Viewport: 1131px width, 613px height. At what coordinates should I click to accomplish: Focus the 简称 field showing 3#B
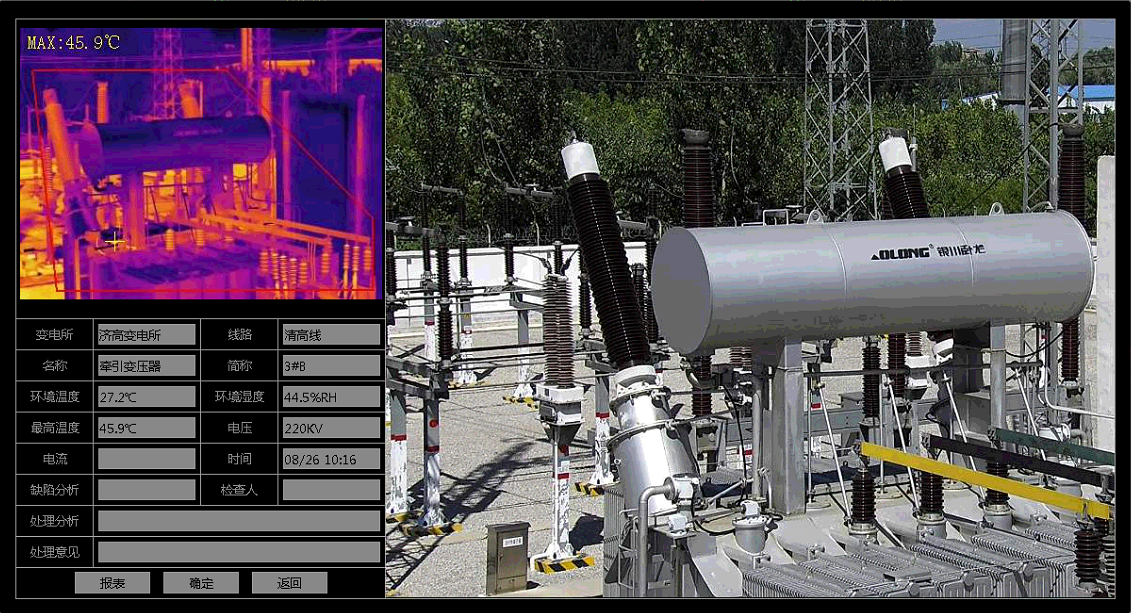[331, 366]
